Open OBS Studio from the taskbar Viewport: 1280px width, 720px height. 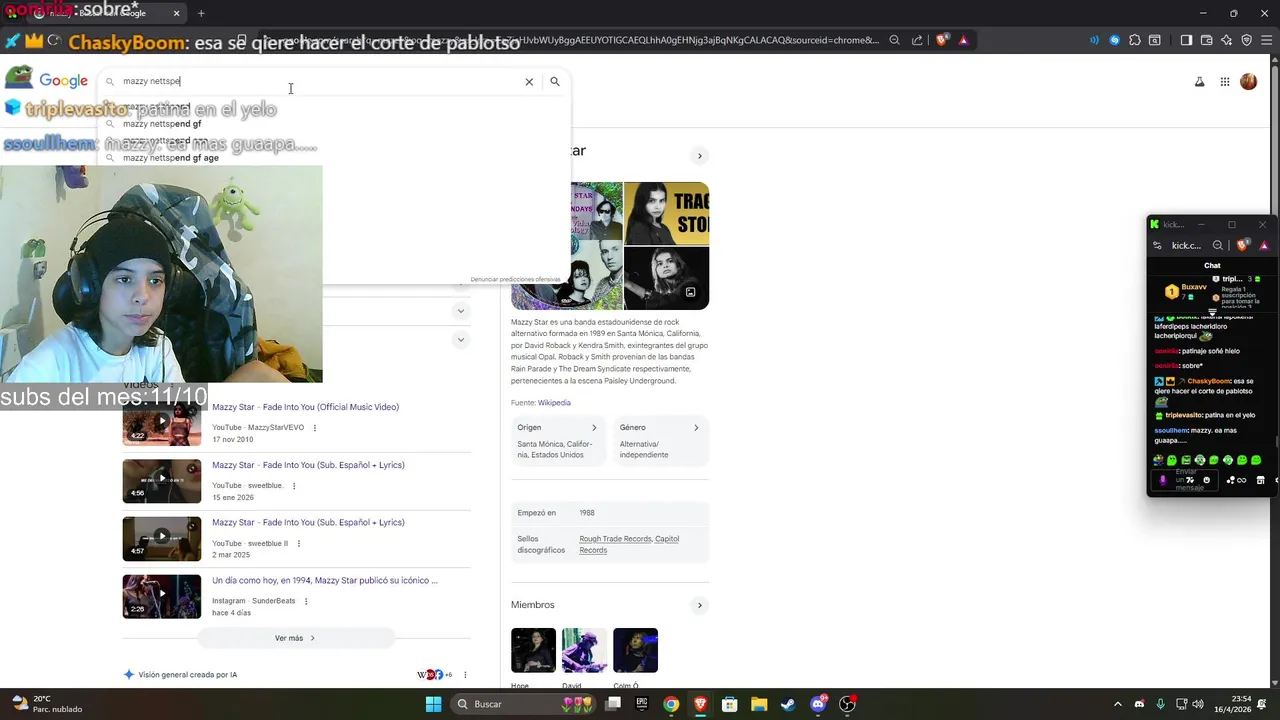[x=847, y=704]
